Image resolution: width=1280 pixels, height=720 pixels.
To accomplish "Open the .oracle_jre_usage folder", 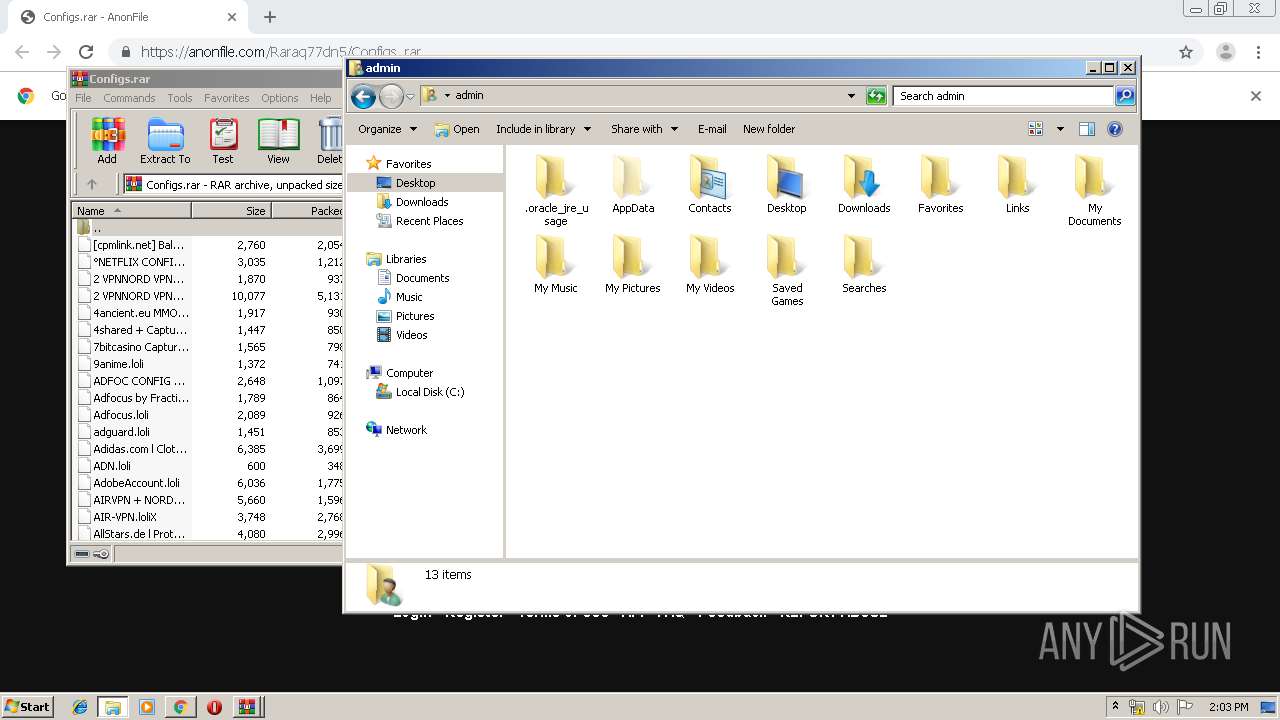I will [556, 190].
